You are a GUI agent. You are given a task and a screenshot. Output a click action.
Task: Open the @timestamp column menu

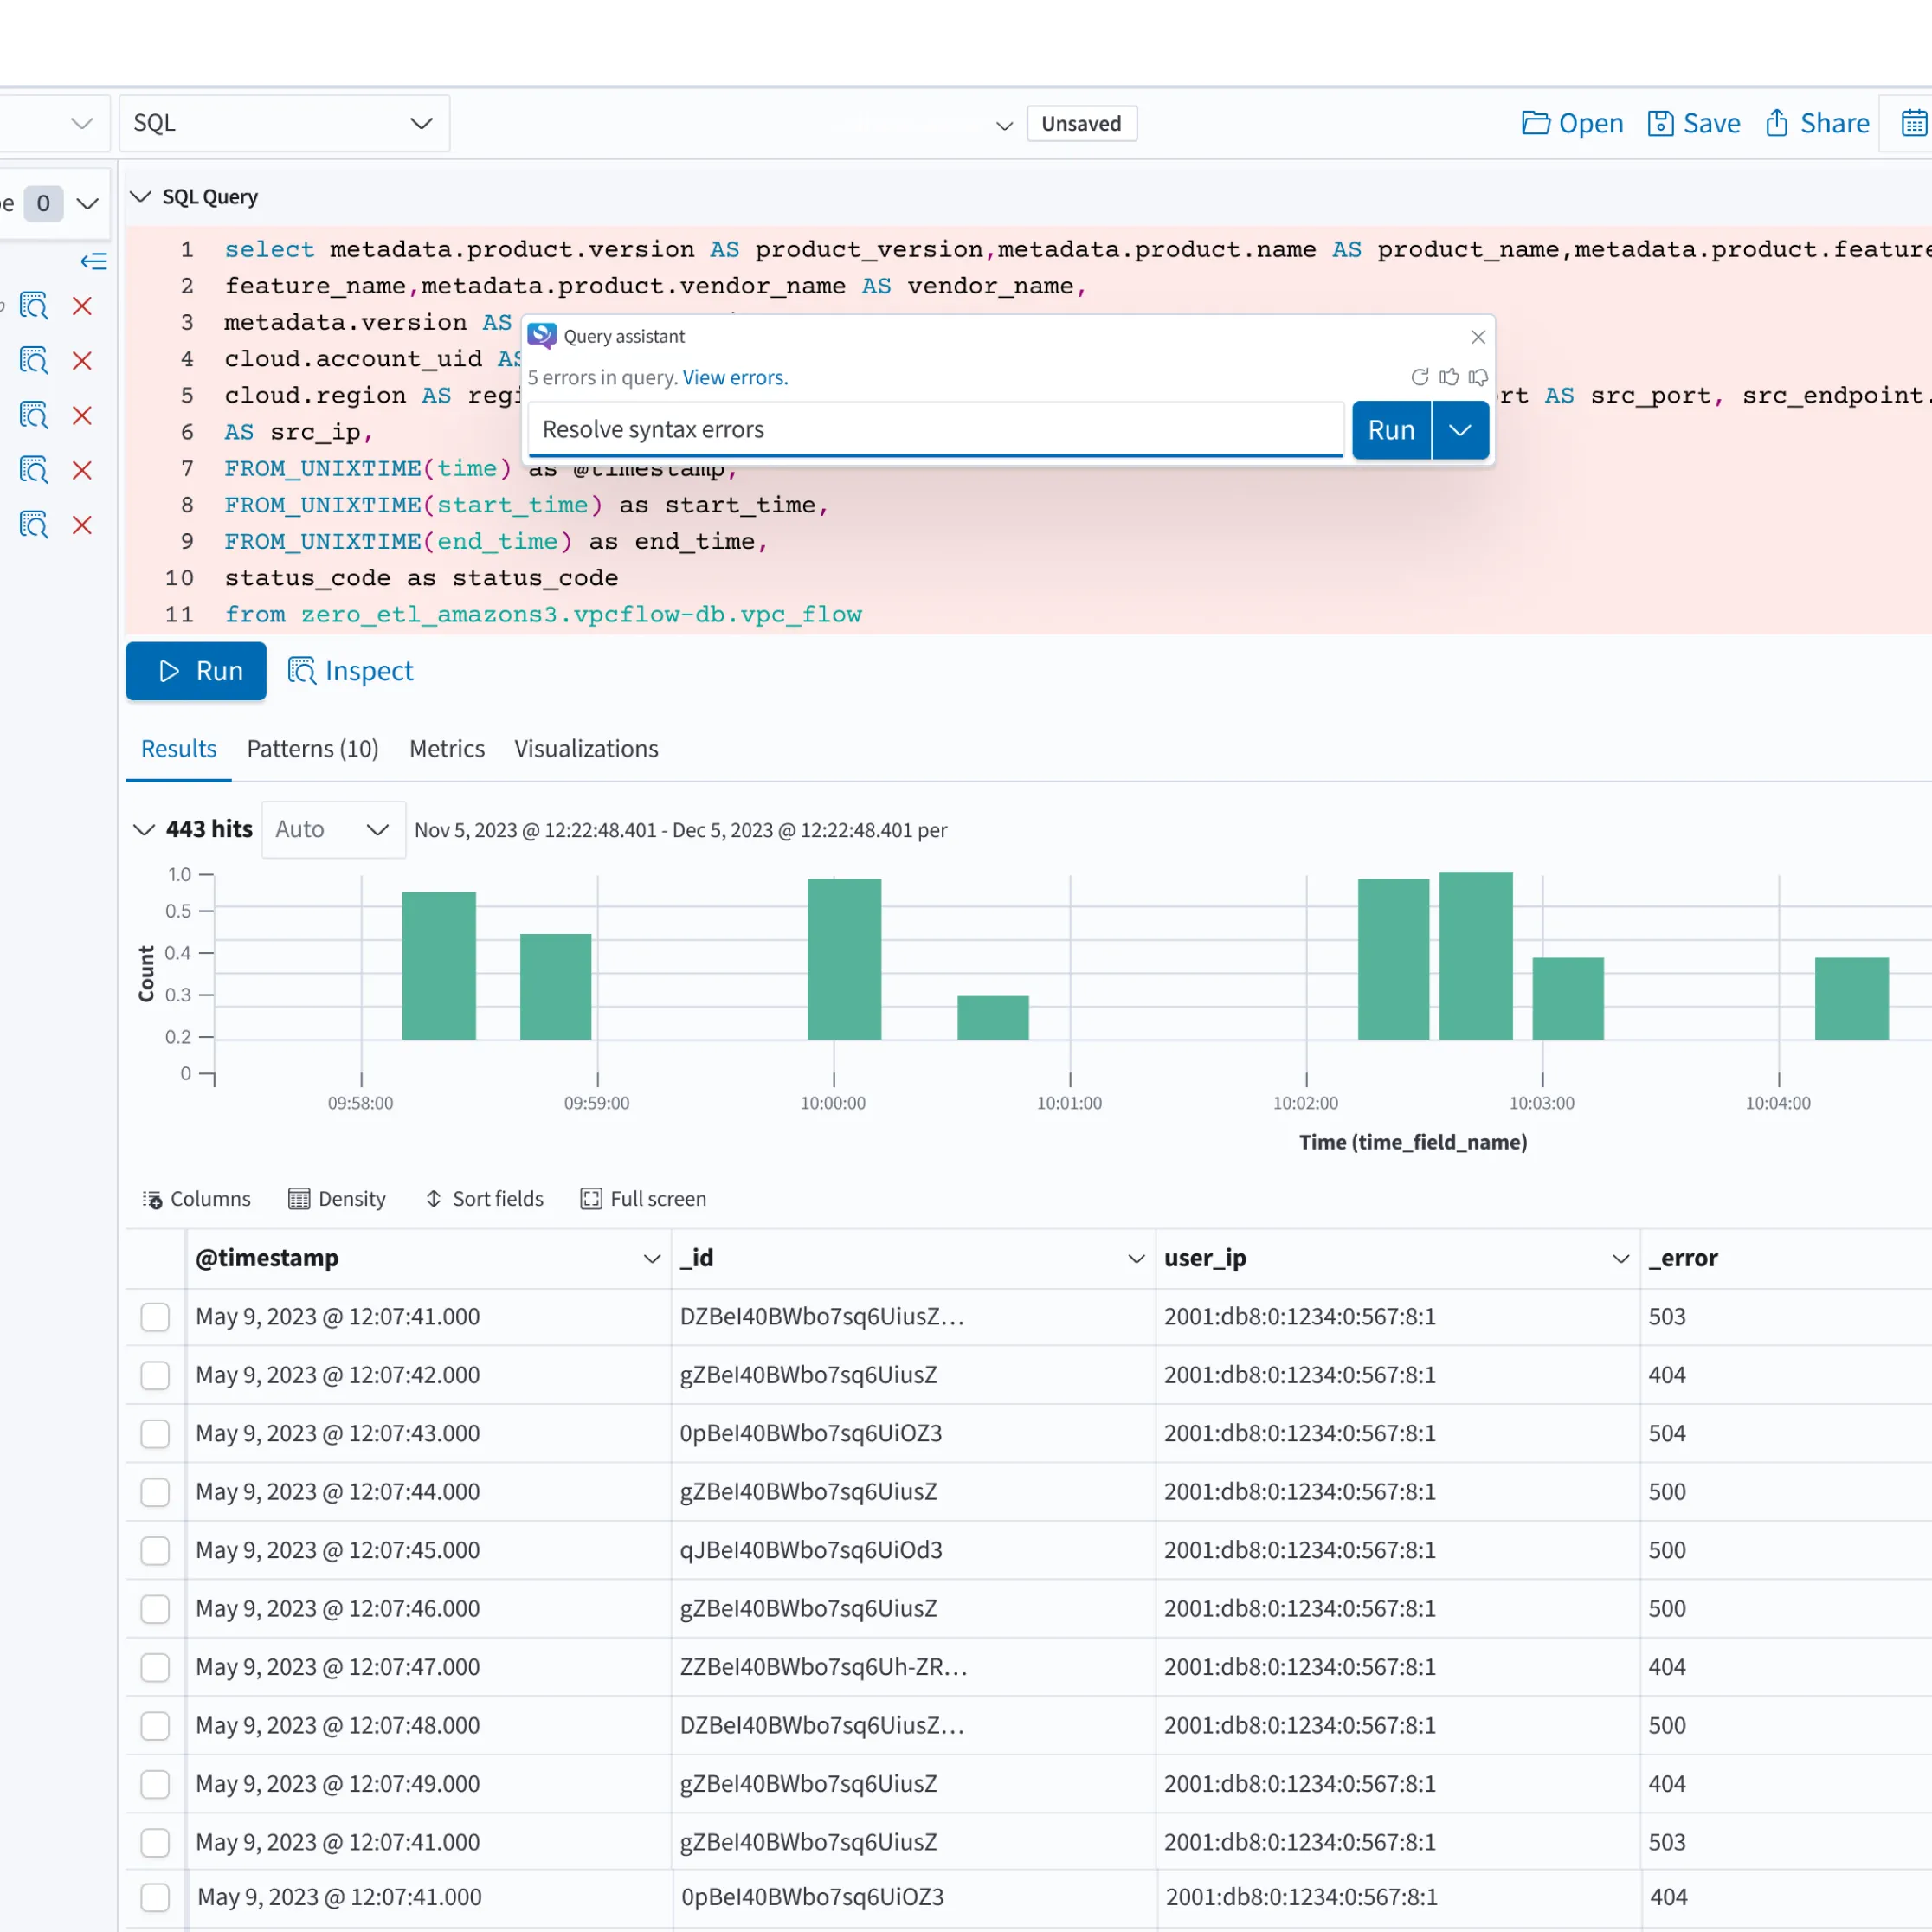(651, 1258)
